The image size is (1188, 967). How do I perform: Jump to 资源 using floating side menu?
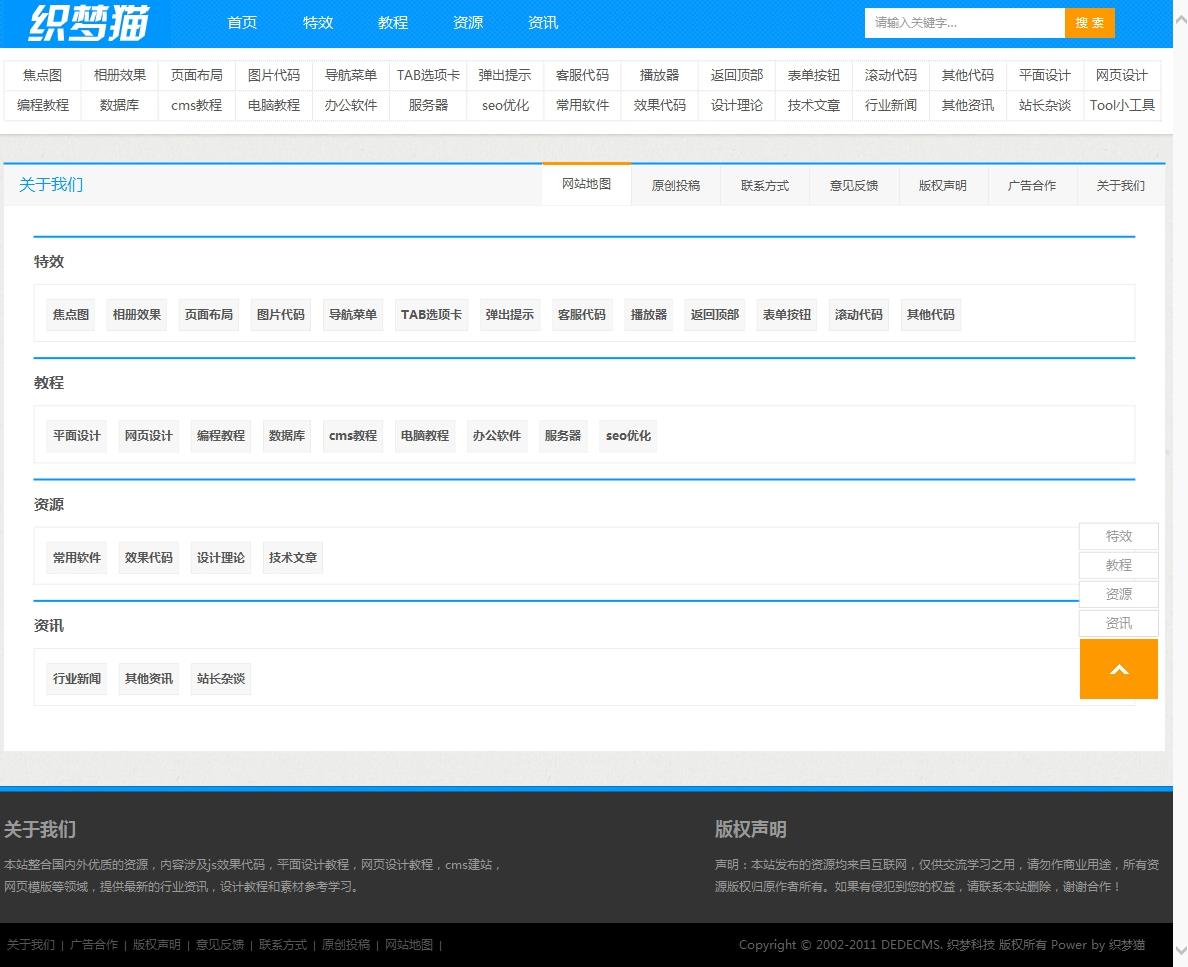pos(1118,594)
